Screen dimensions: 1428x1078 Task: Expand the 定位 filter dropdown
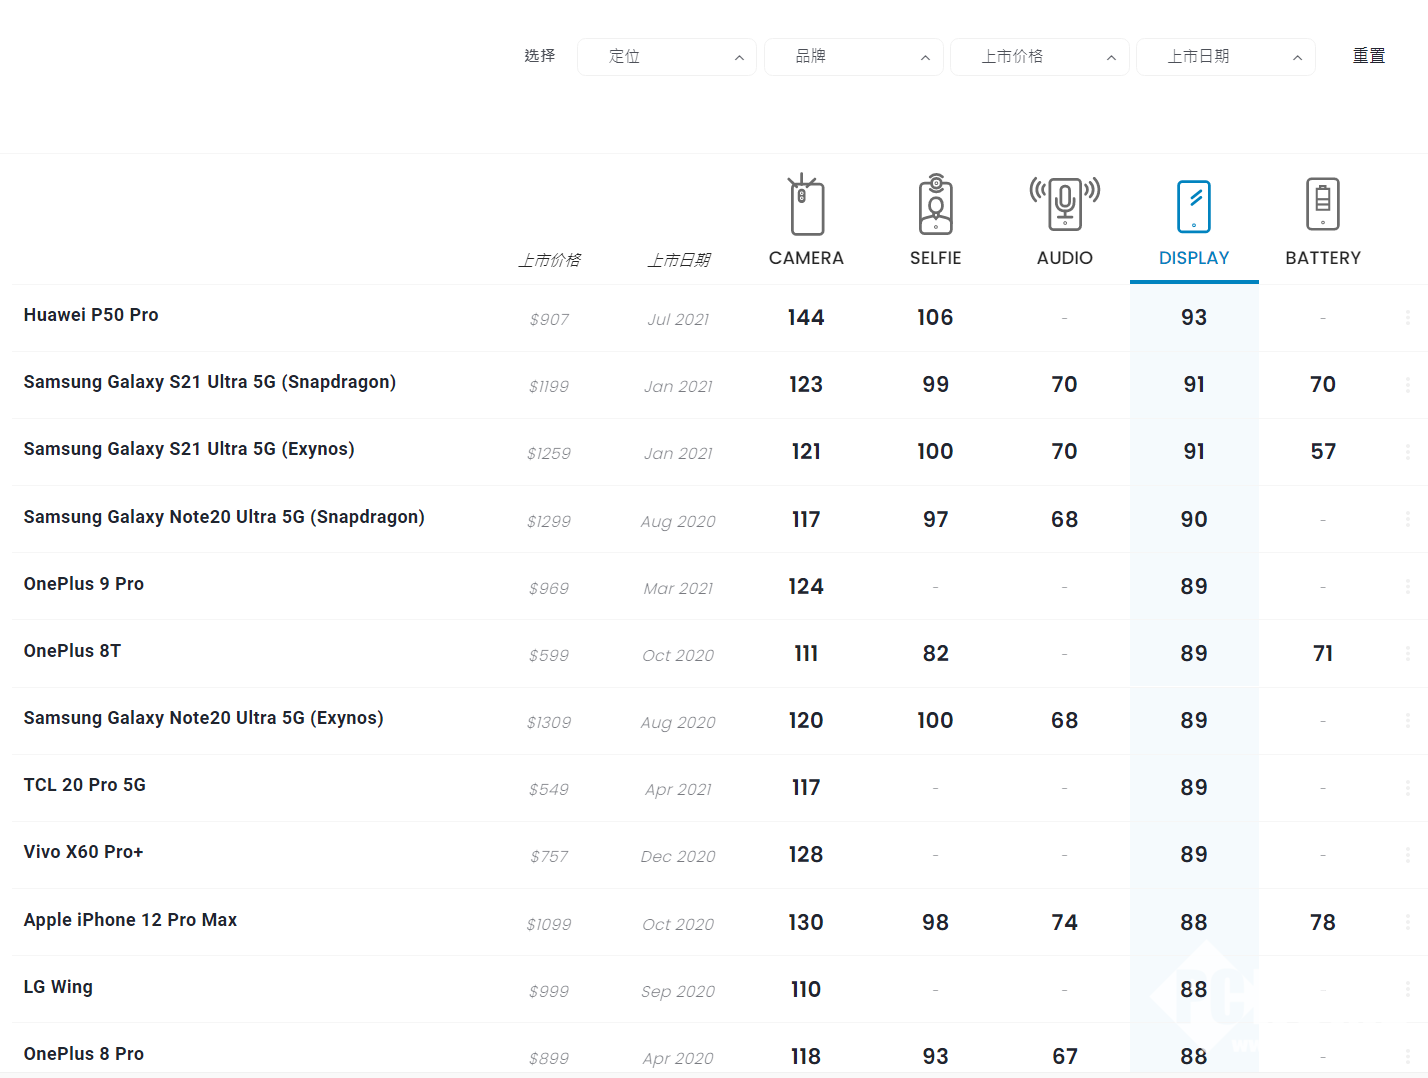(x=666, y=57)
